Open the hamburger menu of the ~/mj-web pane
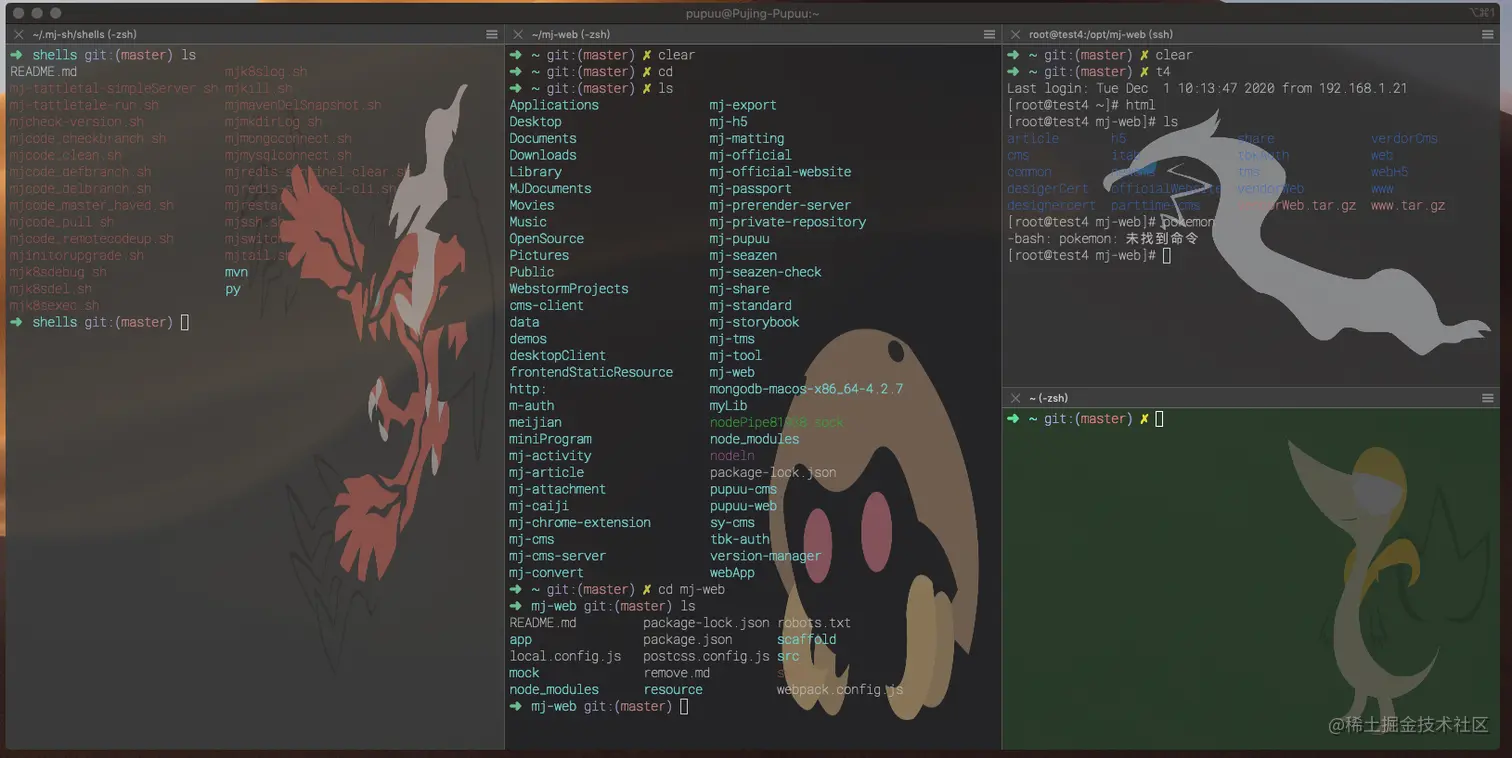Image resolution: width=1512 pixels, height=758 pixels. (x=990, y=35)
